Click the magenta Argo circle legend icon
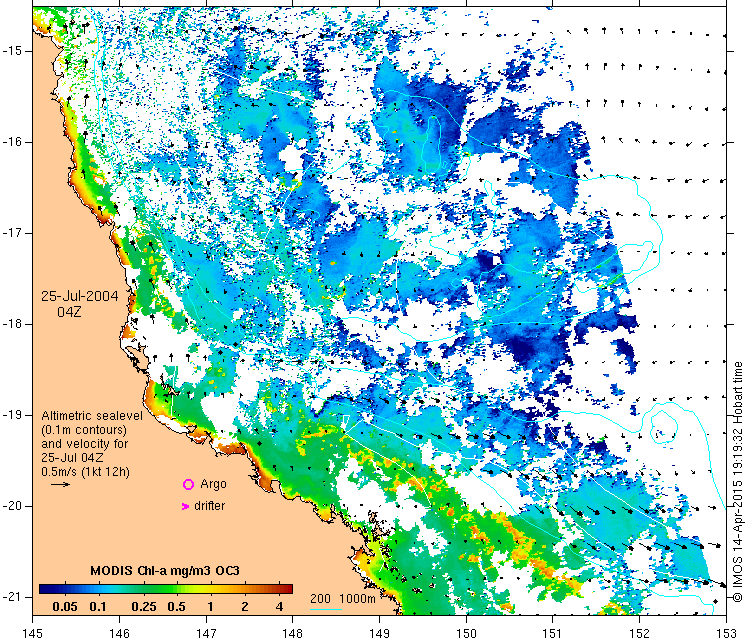Viewport: 750px width, 640px height. [x=188, y=485]
